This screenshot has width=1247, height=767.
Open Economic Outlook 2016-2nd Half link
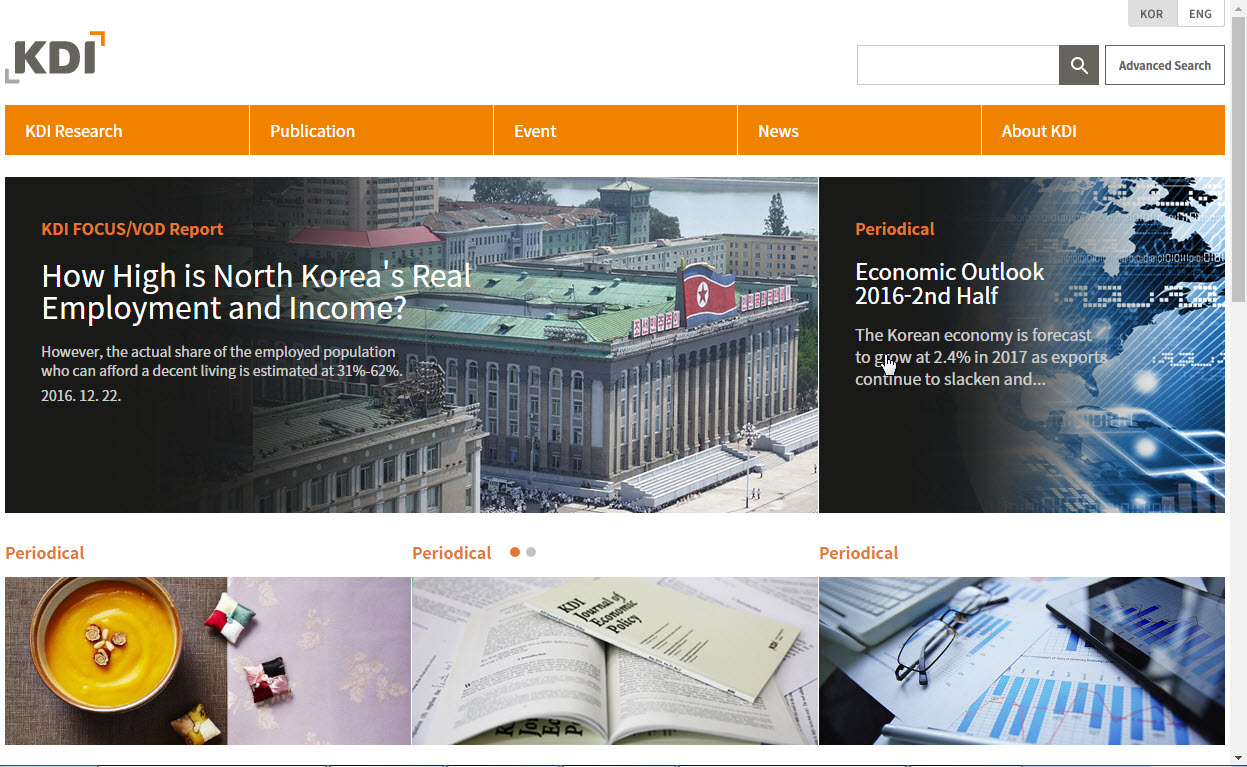coord(949,284)
